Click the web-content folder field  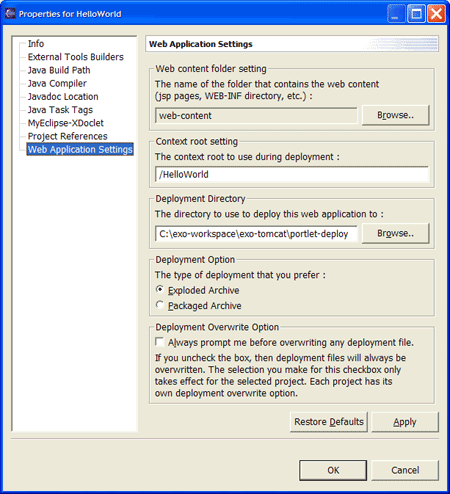pos(256,116)
